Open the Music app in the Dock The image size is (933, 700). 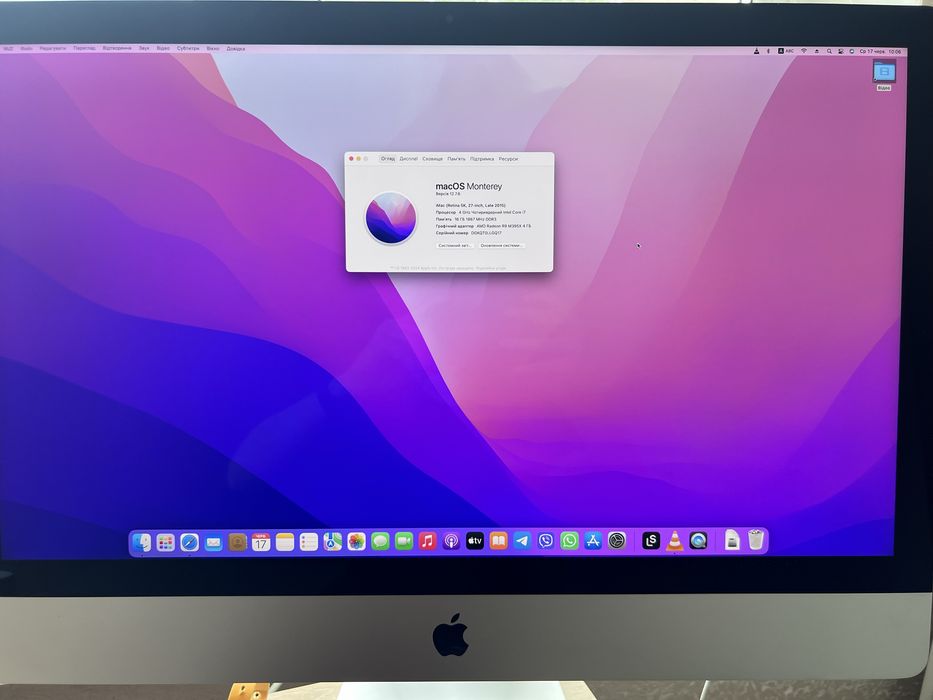pos(427,541)
